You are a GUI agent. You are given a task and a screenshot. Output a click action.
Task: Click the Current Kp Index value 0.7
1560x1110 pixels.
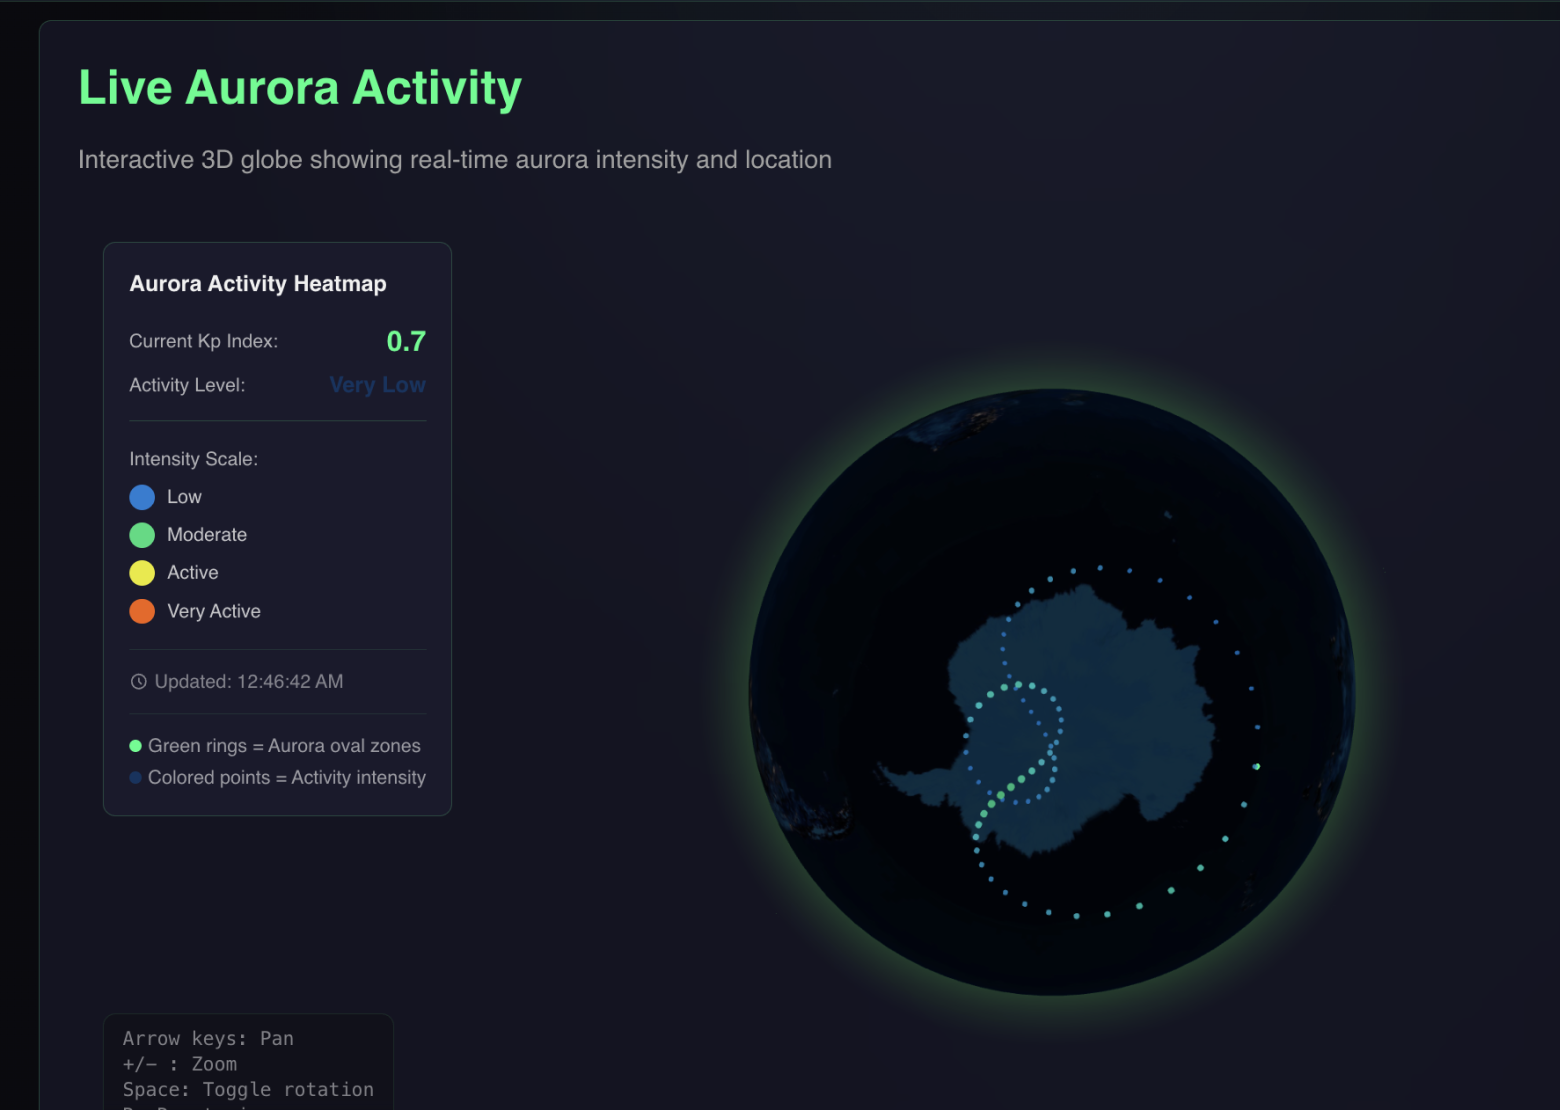[x=406, y=340]
